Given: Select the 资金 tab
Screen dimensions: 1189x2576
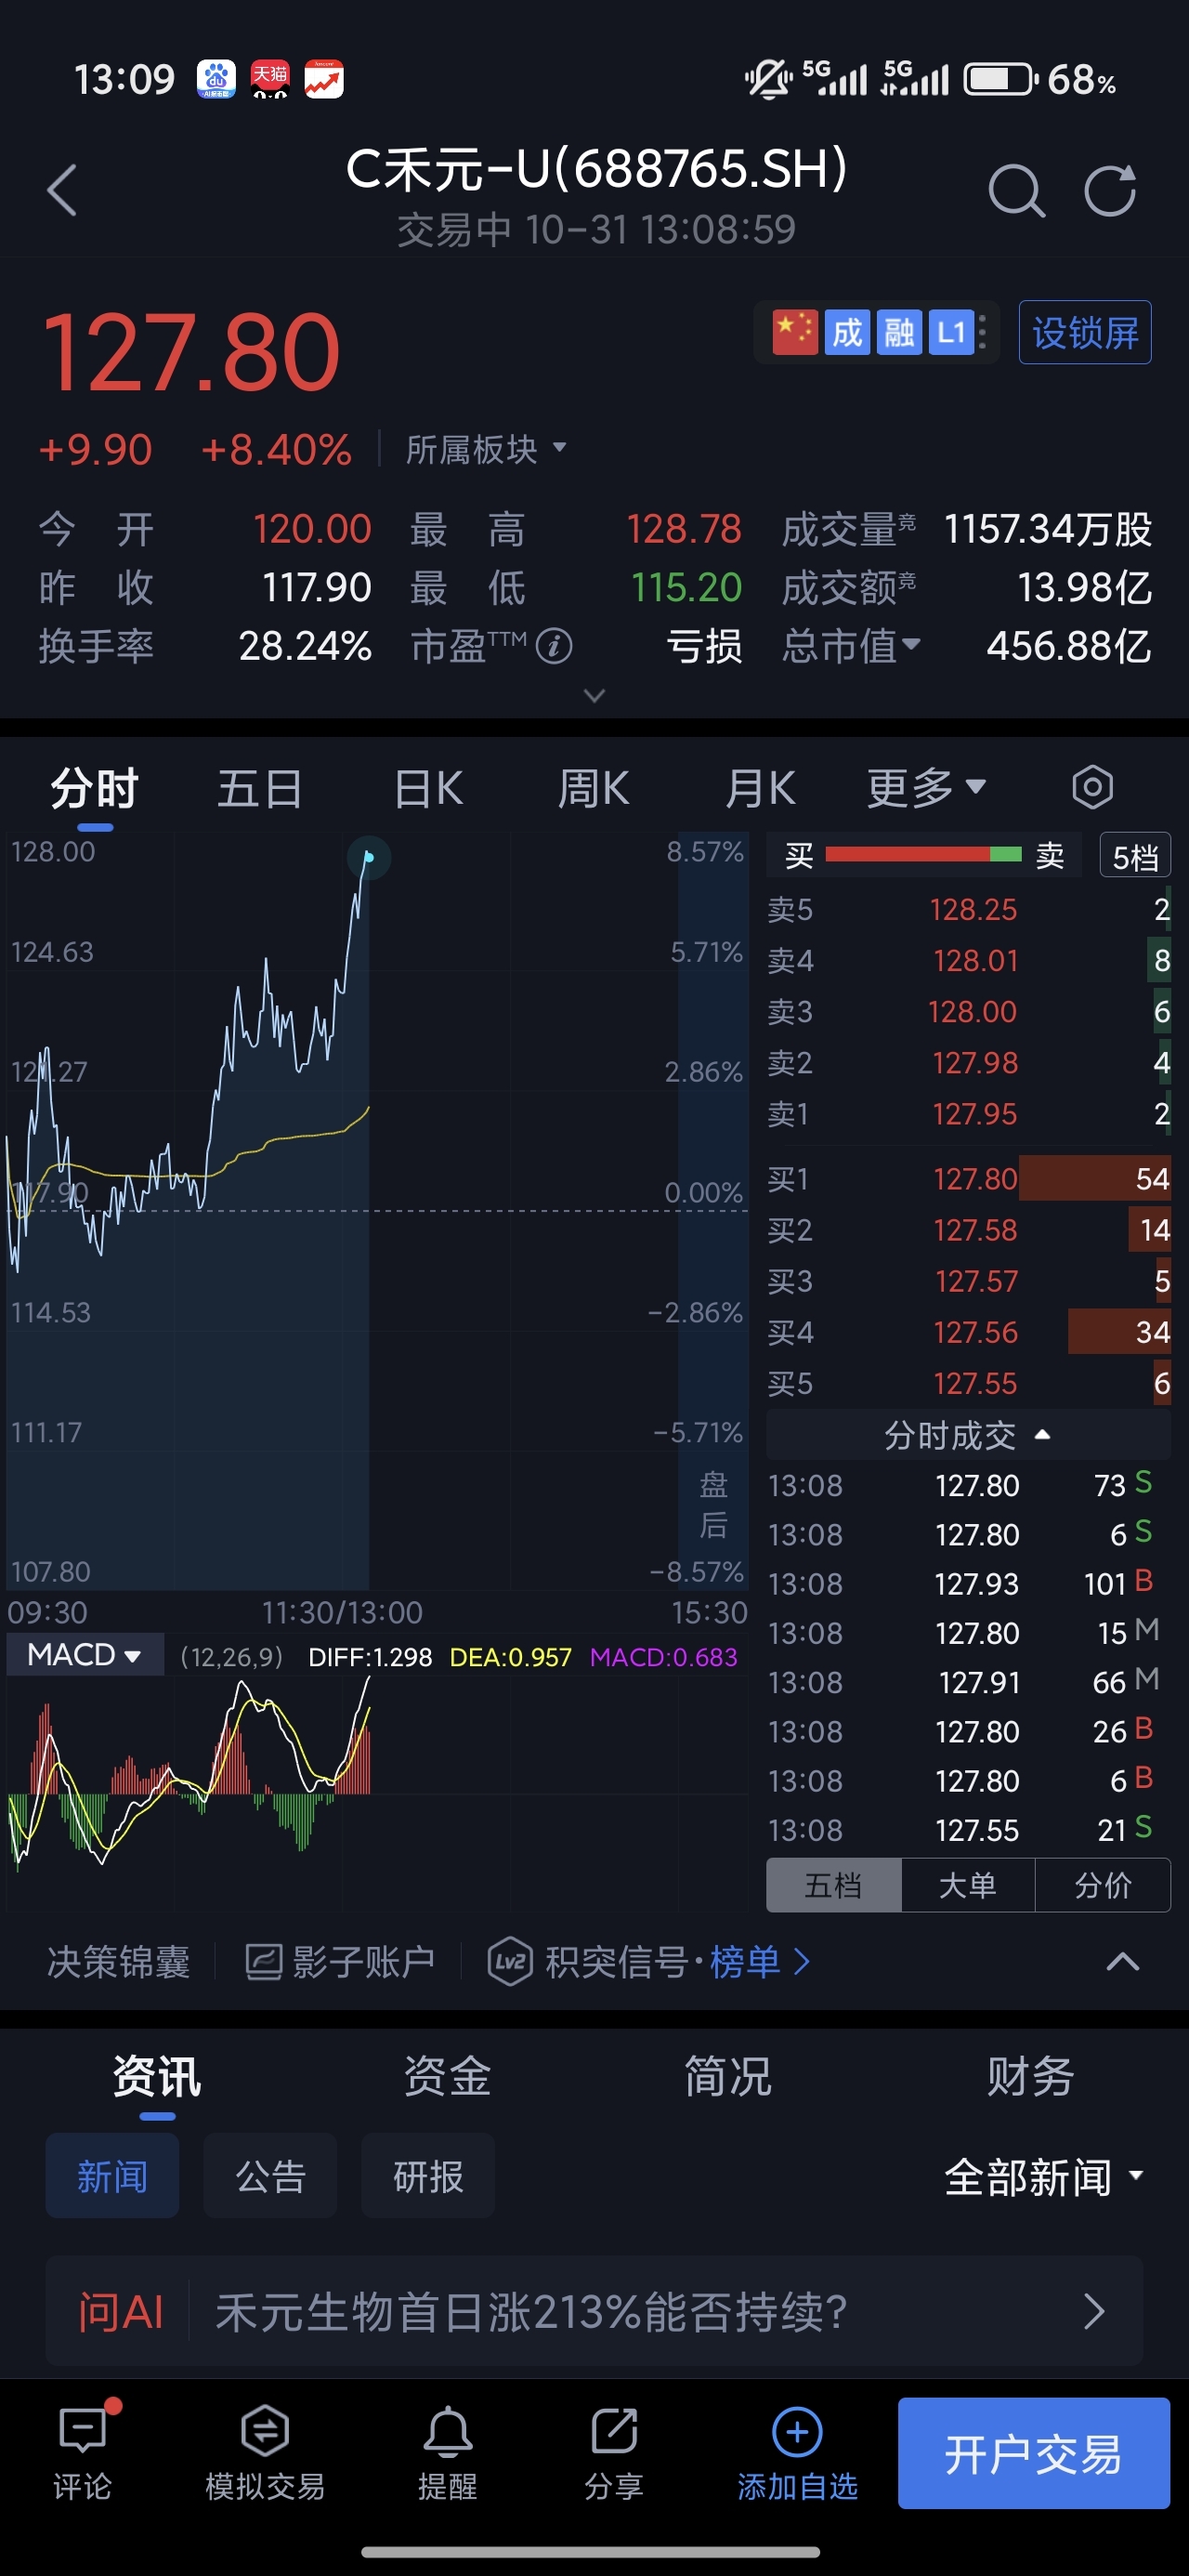Looking at the screenshot, I should tap(447, 2076).
